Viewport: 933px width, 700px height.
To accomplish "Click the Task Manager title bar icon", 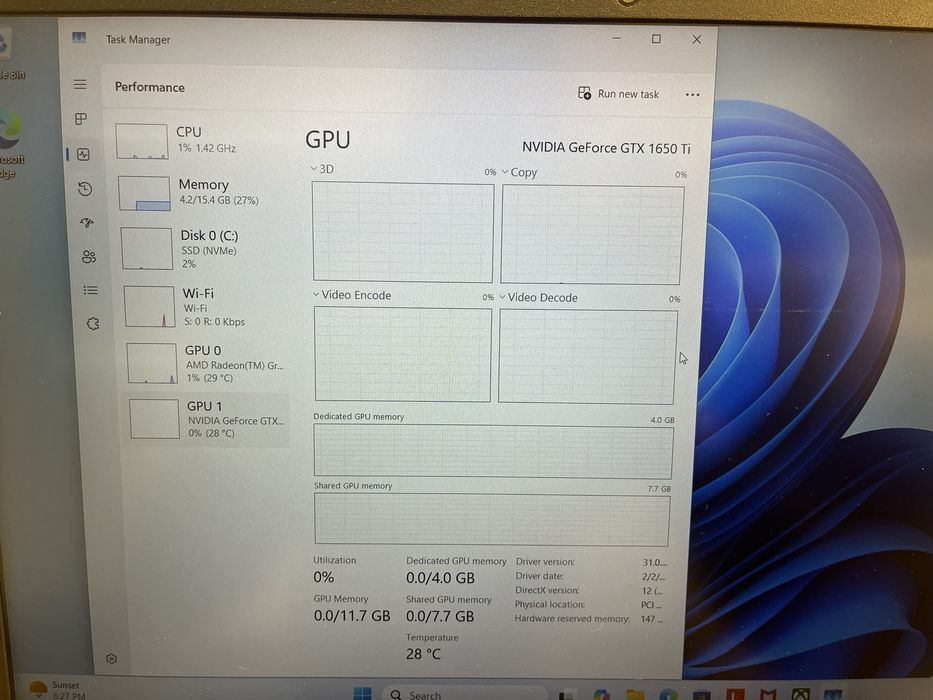I will [x=79, y=38].
